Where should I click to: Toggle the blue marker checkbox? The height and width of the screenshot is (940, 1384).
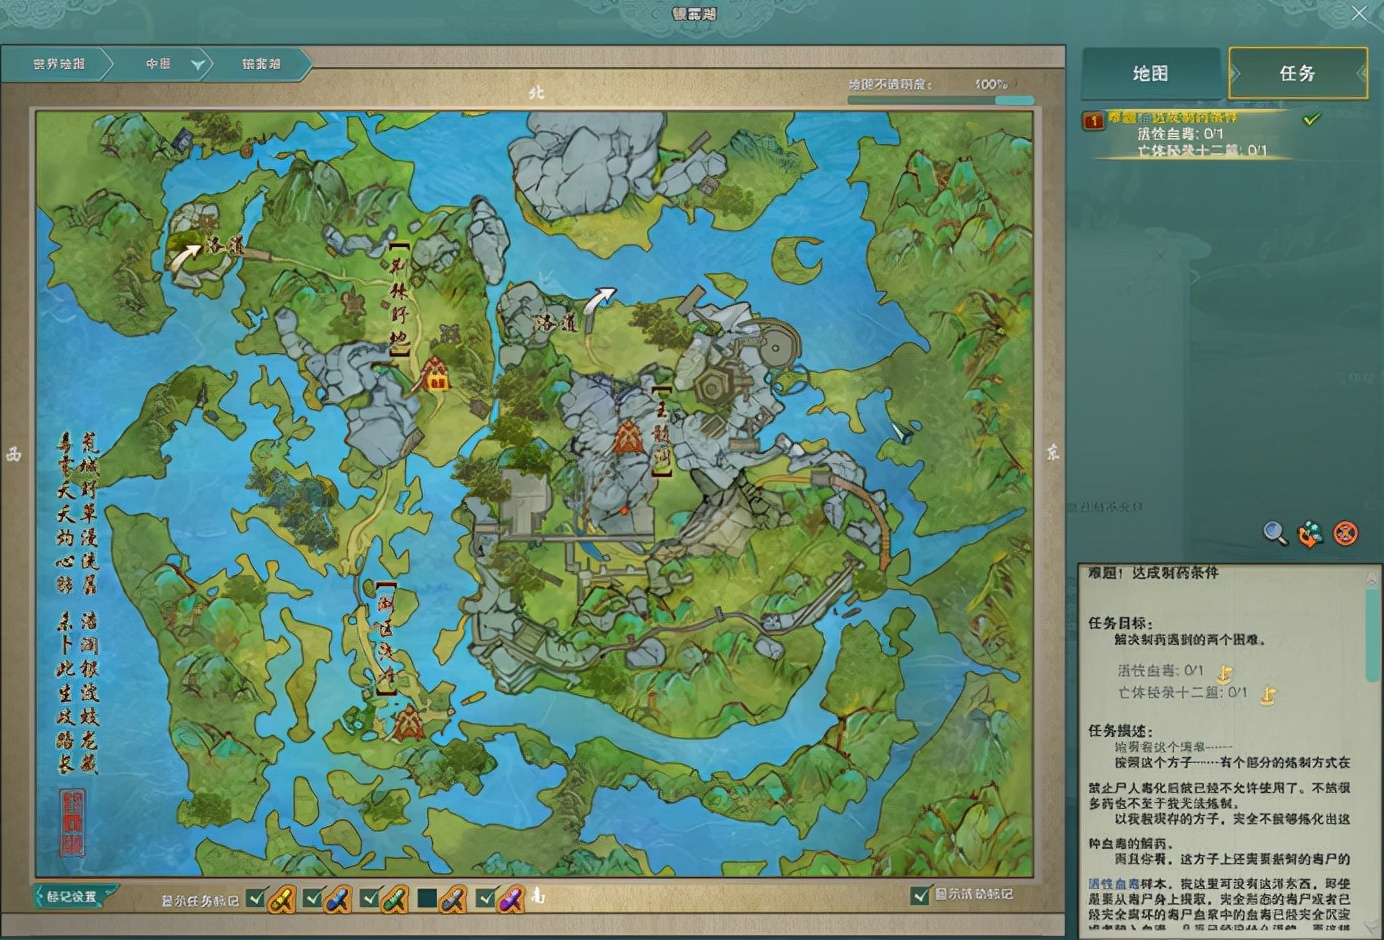pos(312,898)
